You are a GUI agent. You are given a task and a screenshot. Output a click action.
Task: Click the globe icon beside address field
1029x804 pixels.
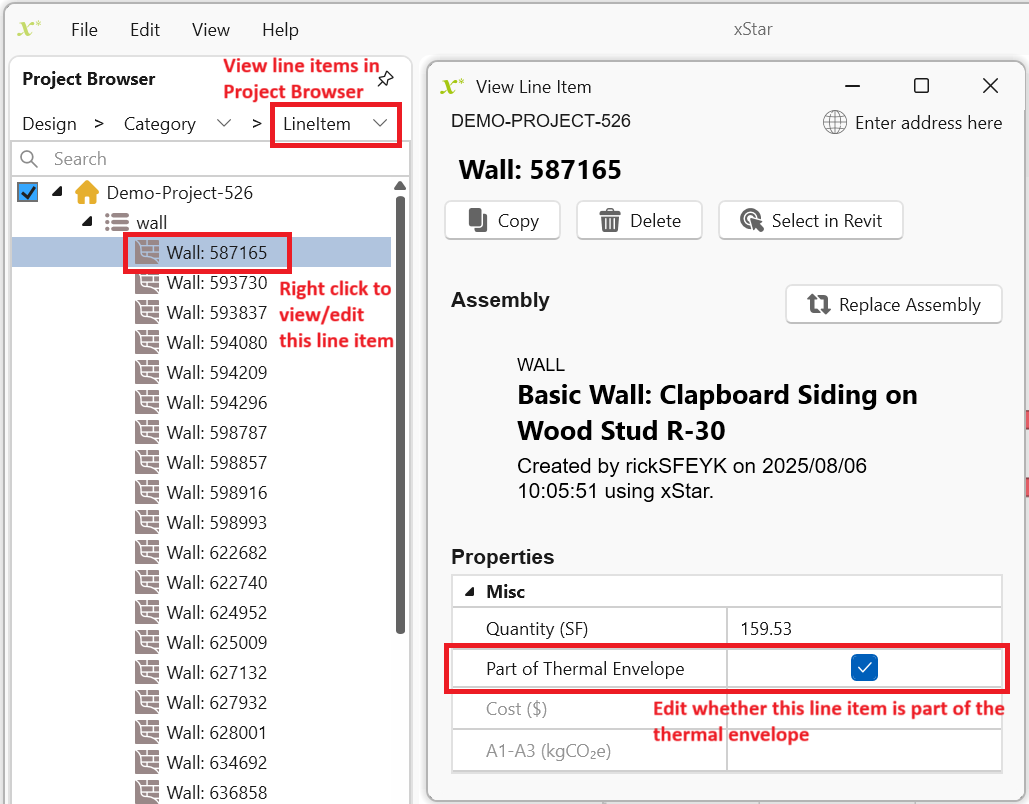[x=834, y=122]
